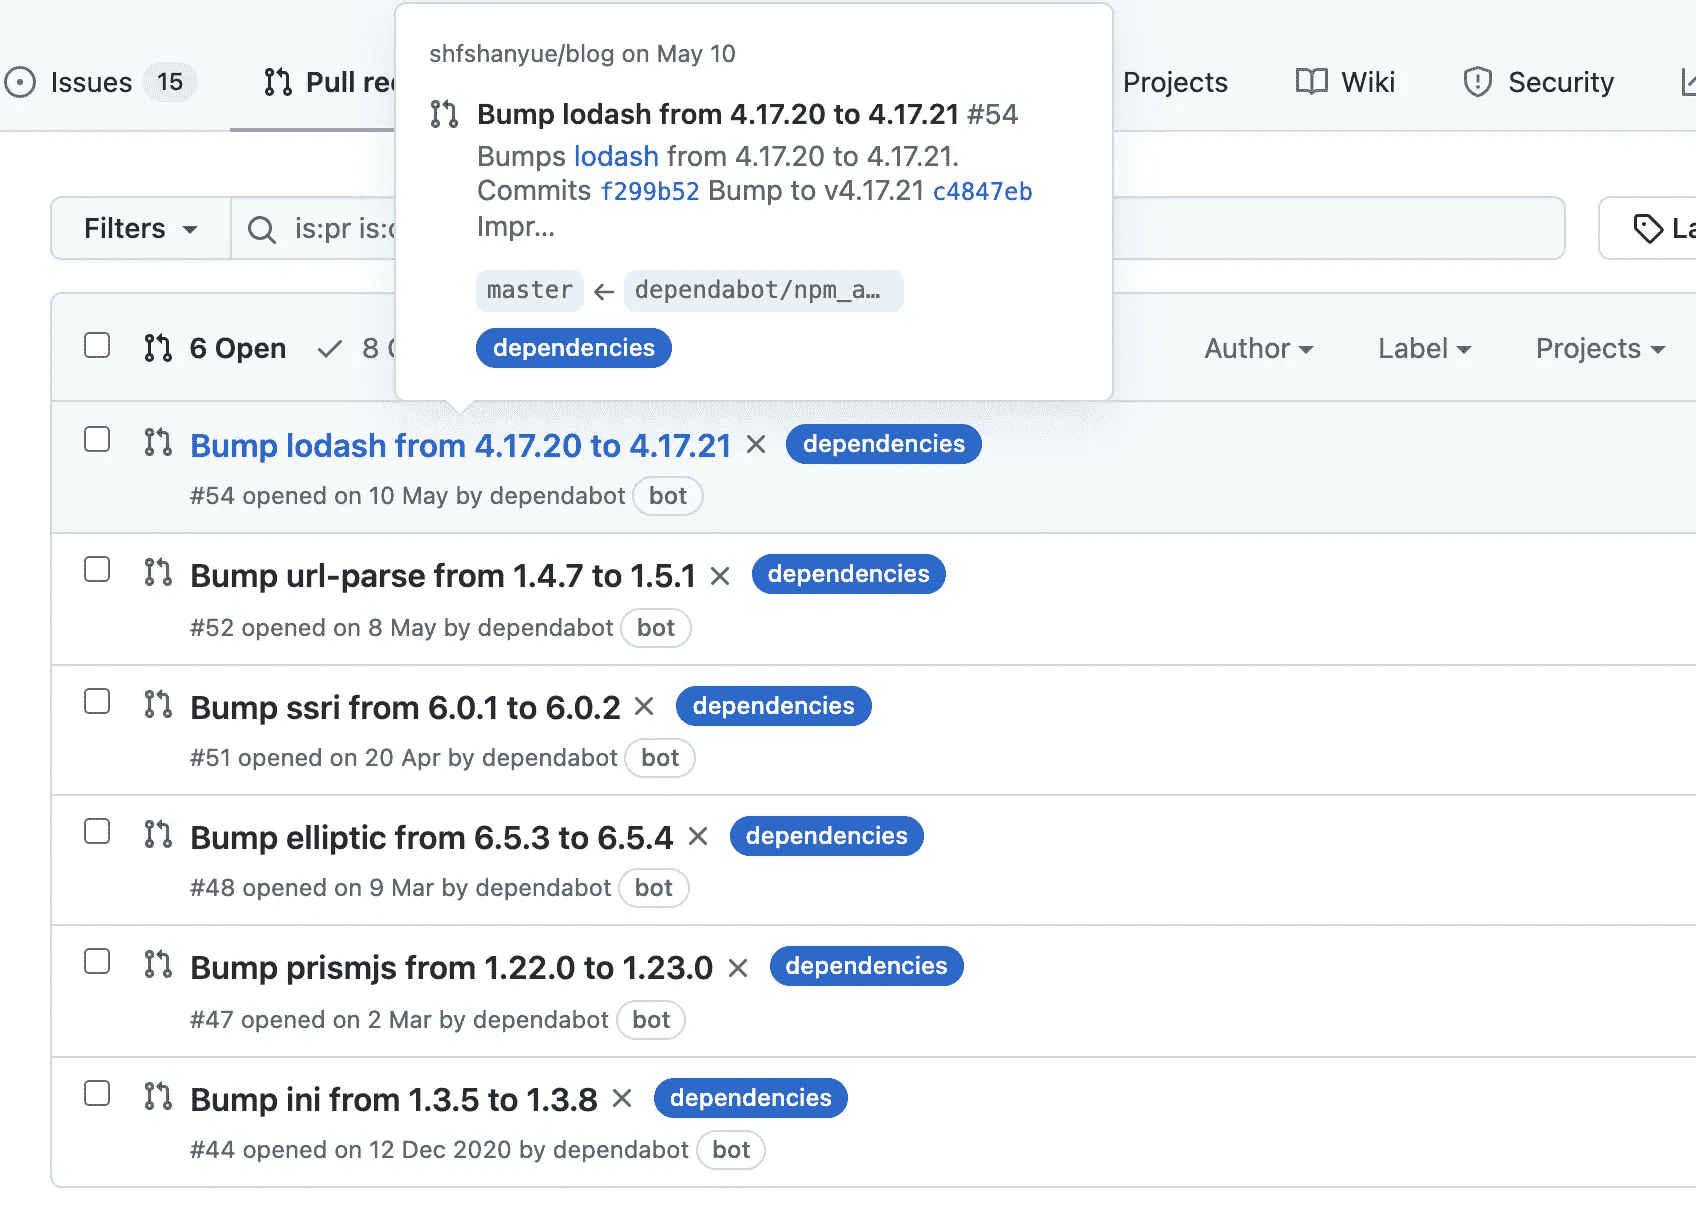1696x1216 pixels.
Task: Switch to the Issues tab
Action: click(x=91, y=82)
